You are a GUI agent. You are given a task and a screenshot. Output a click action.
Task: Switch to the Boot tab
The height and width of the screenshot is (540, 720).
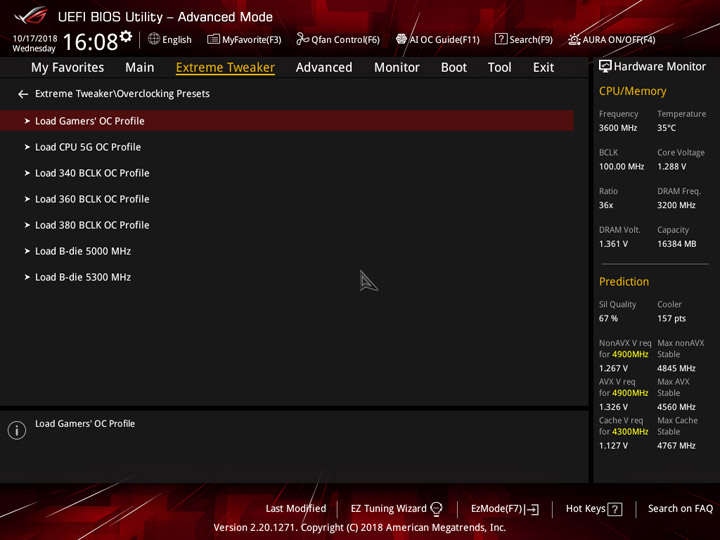pyautogui.click(x=454, y=68)
